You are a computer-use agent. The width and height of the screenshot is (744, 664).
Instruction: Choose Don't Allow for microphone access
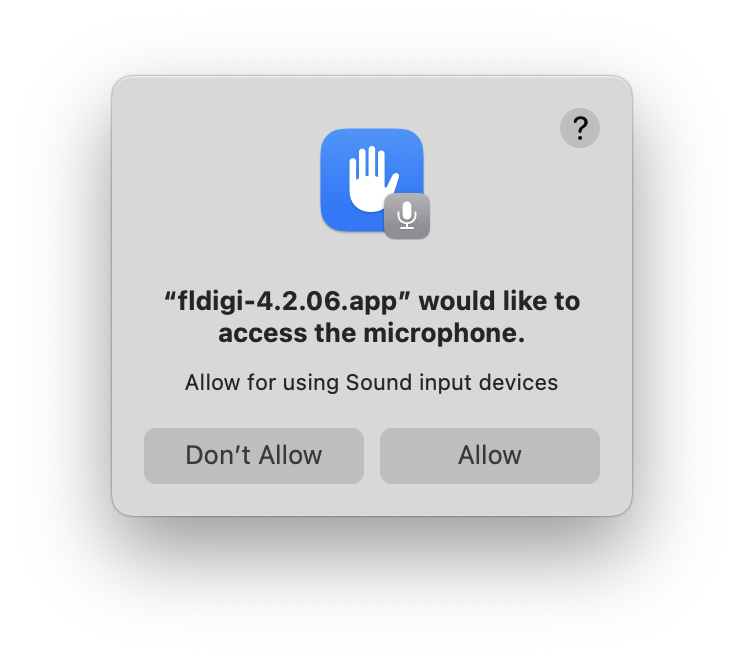[x=254, y=456]
